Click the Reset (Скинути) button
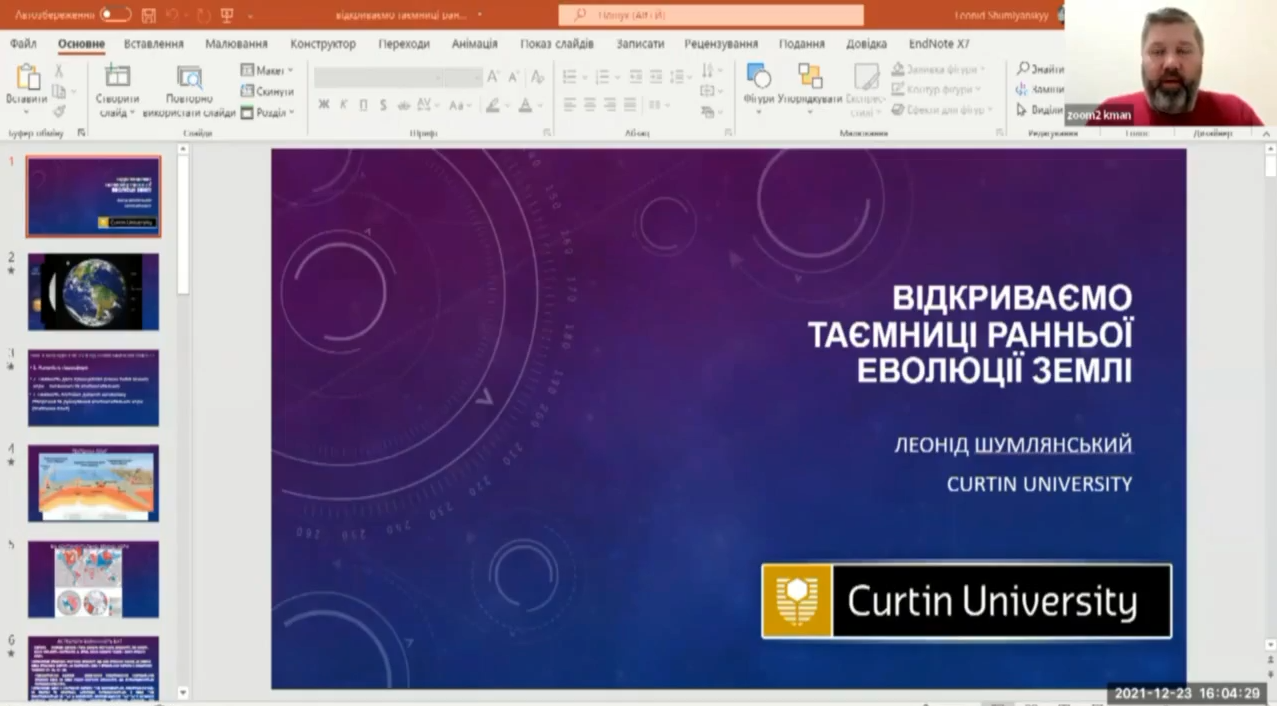 (x=267, y=91)
